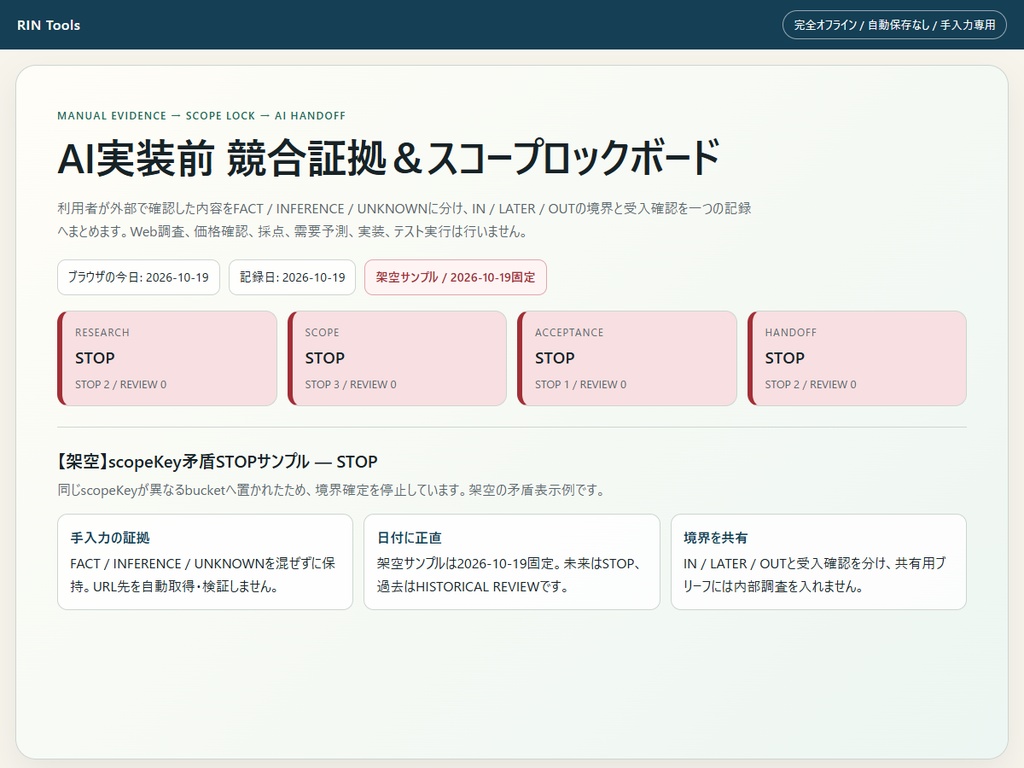Click the 'STOP 2 / REVIEW 0' text in RESEARCH card

pyautogui.click(x=121, y=385)
